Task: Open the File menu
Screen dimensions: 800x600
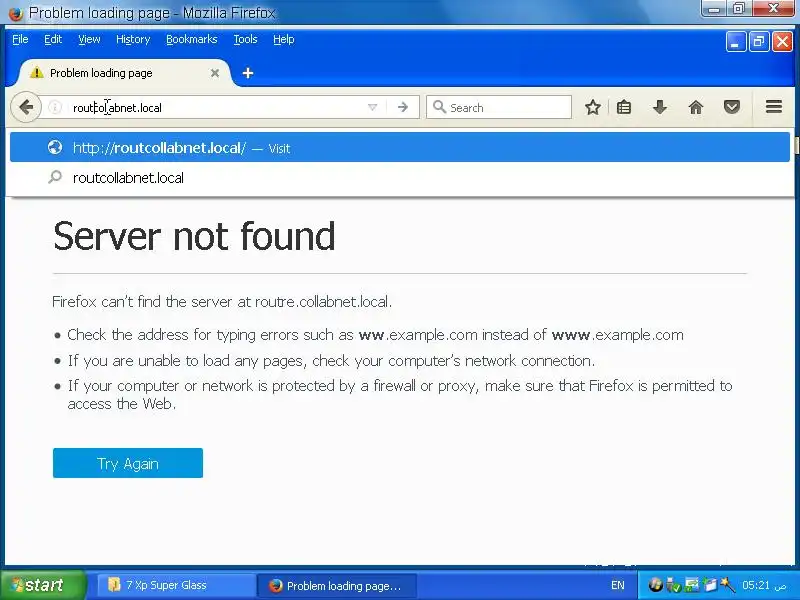Action: pyautogui.click(x=20, y=39)
